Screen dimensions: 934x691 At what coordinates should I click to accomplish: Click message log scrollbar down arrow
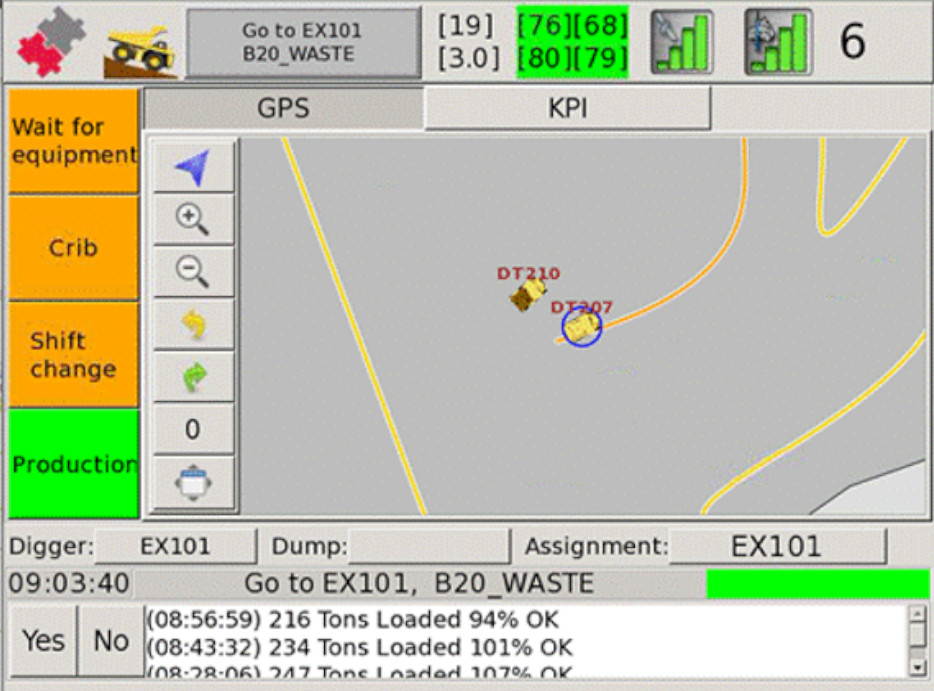(918, 667)
